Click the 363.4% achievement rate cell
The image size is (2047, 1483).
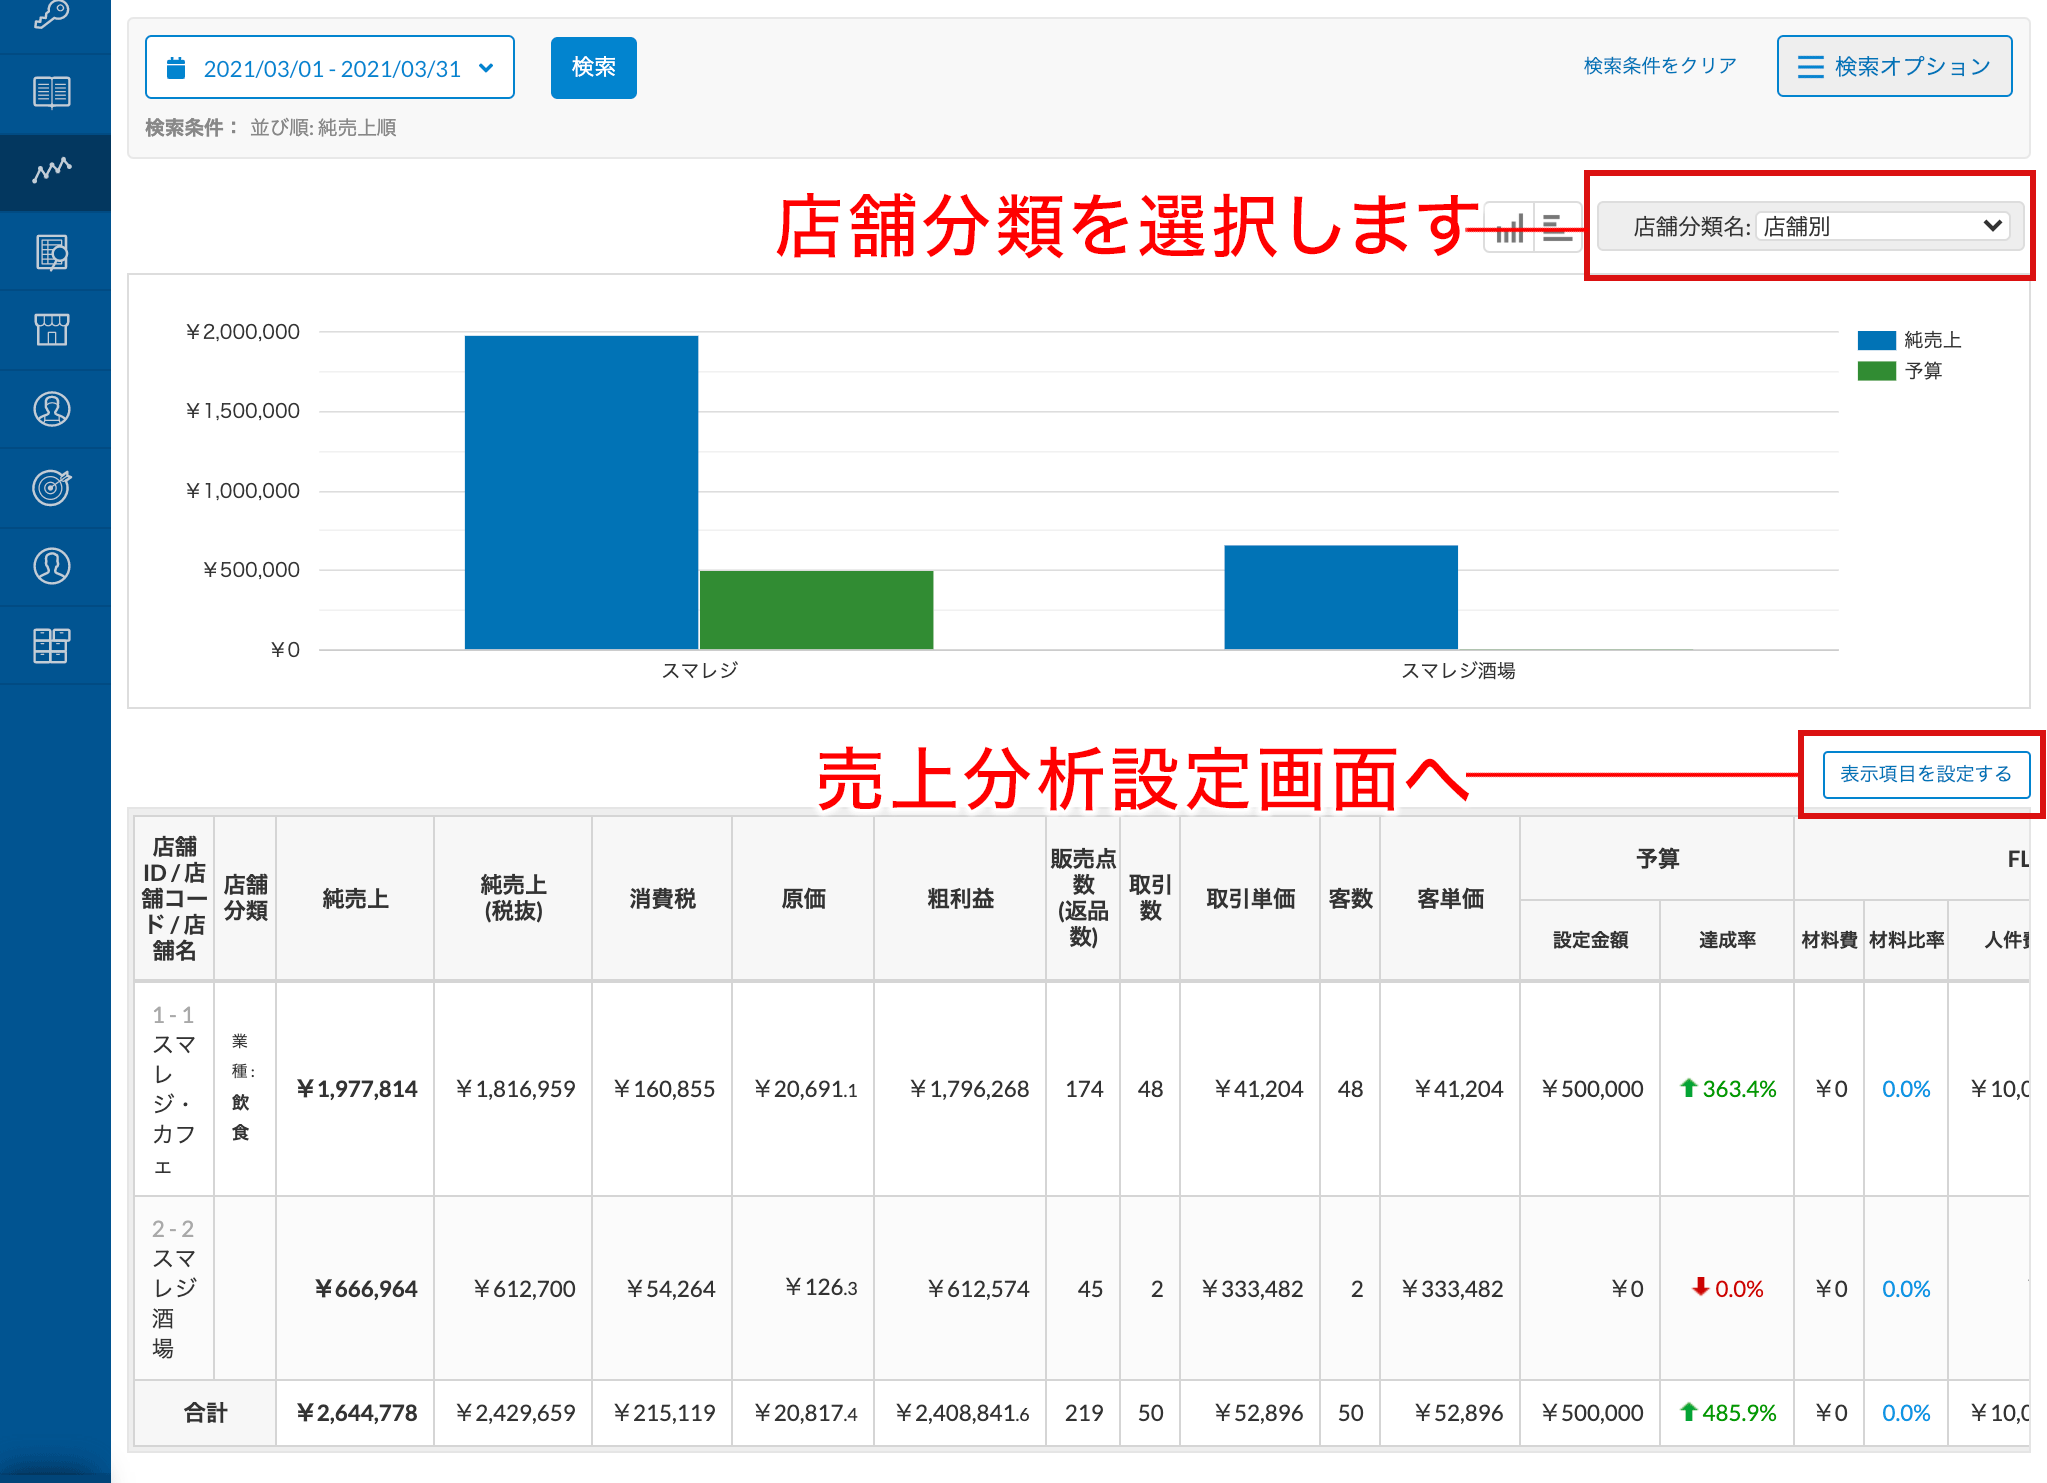[x=1728, y=1089]
